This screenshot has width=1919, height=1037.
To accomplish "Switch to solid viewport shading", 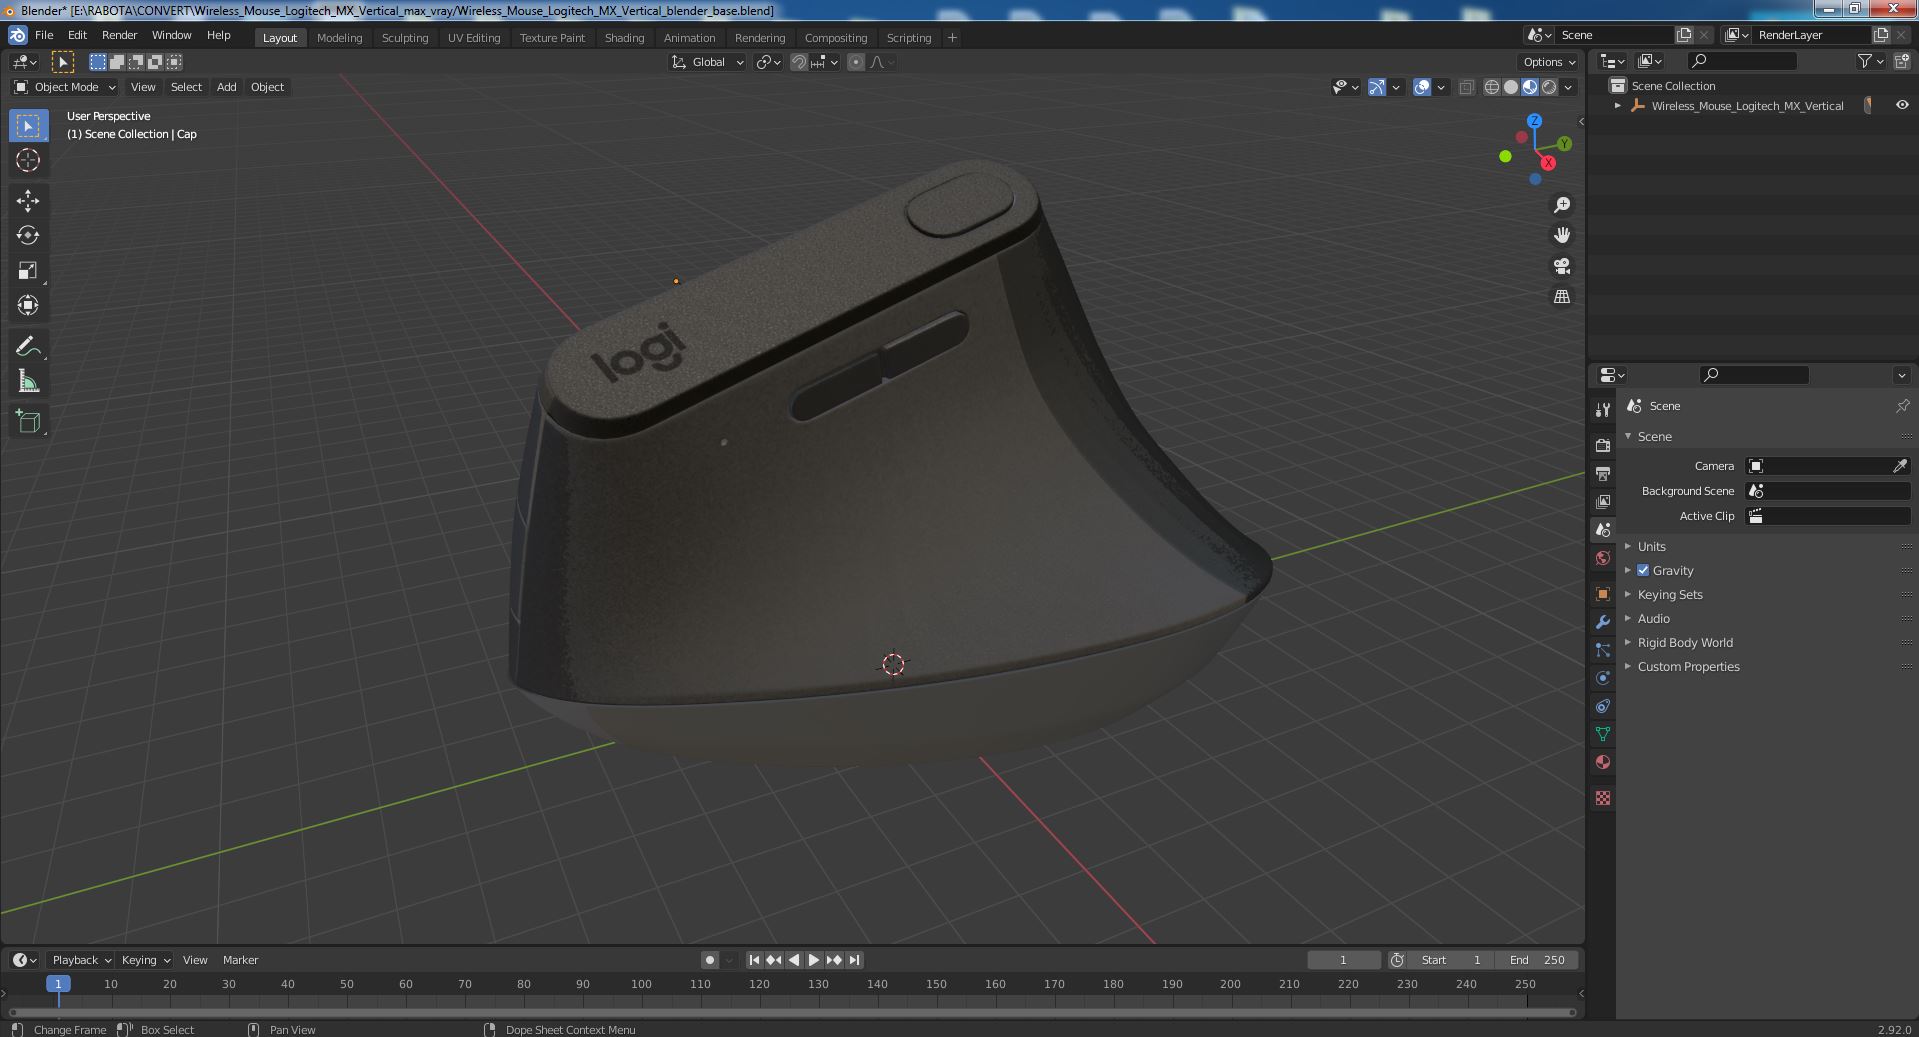I will [x=1511, y=87].
